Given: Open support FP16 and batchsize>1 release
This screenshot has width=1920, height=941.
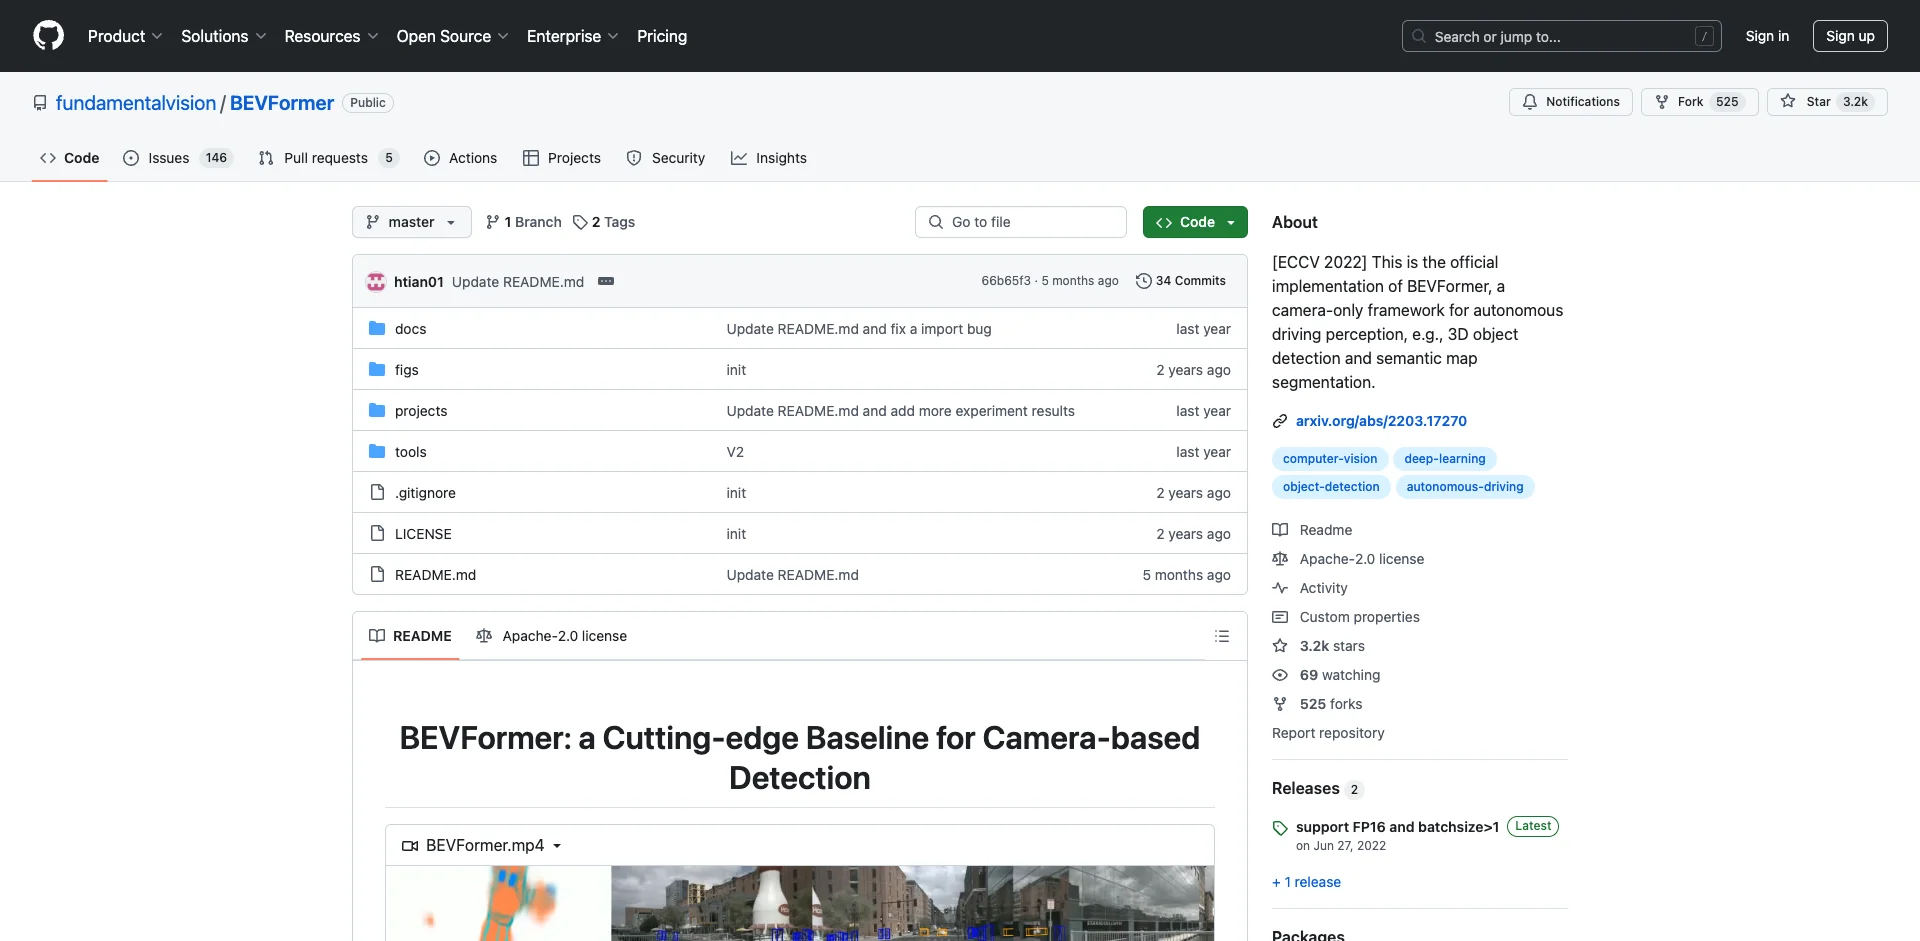Looking at the screenshot, I should (1397, 827).
